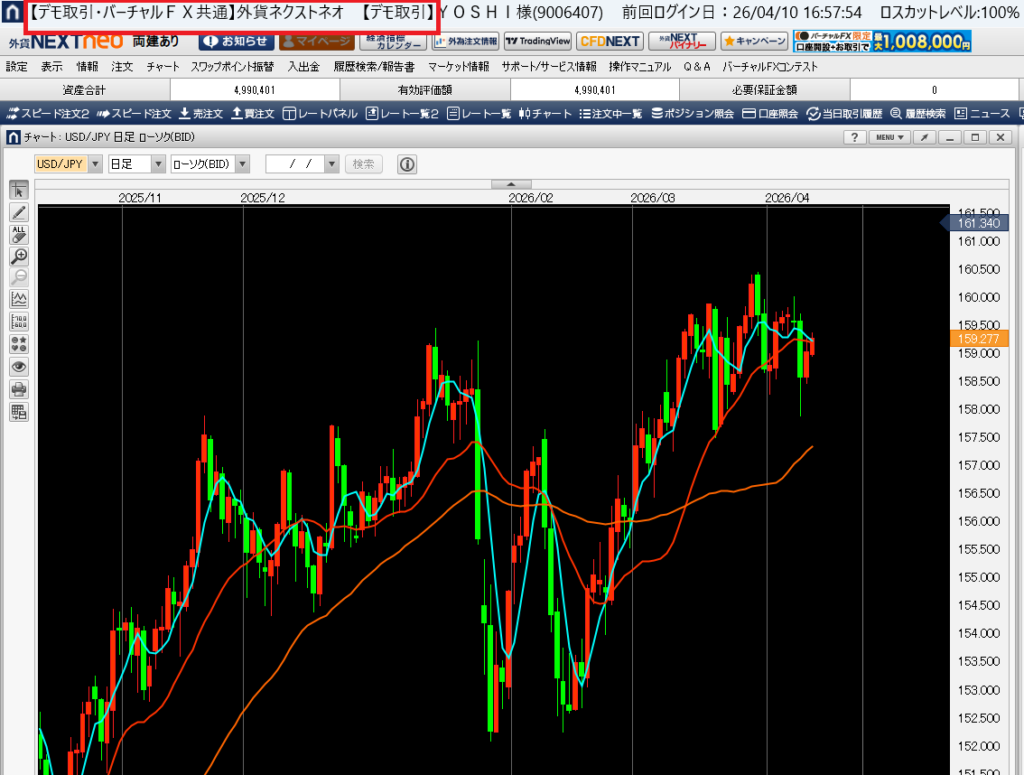Click the pin icon next to MENU
The height and width of the screenshot is (775, 1024).
[x=926, y=136]
